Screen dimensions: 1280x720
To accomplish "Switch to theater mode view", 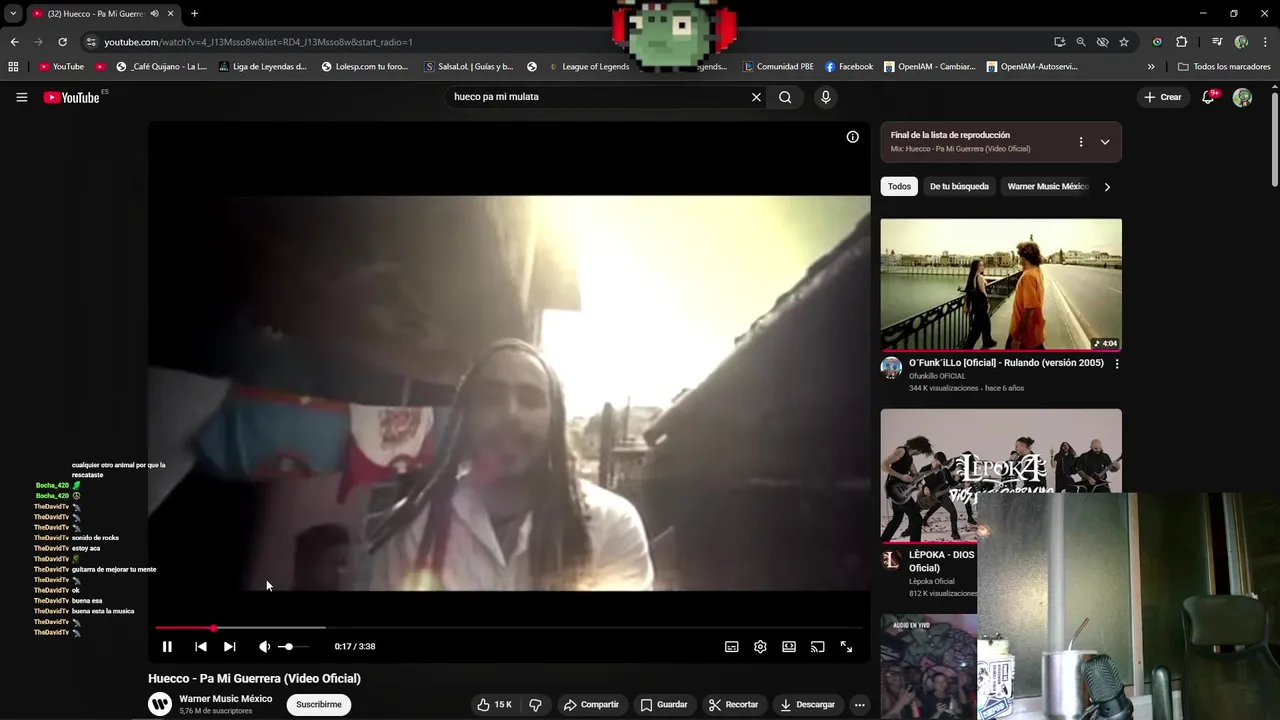I will (789, 647).
